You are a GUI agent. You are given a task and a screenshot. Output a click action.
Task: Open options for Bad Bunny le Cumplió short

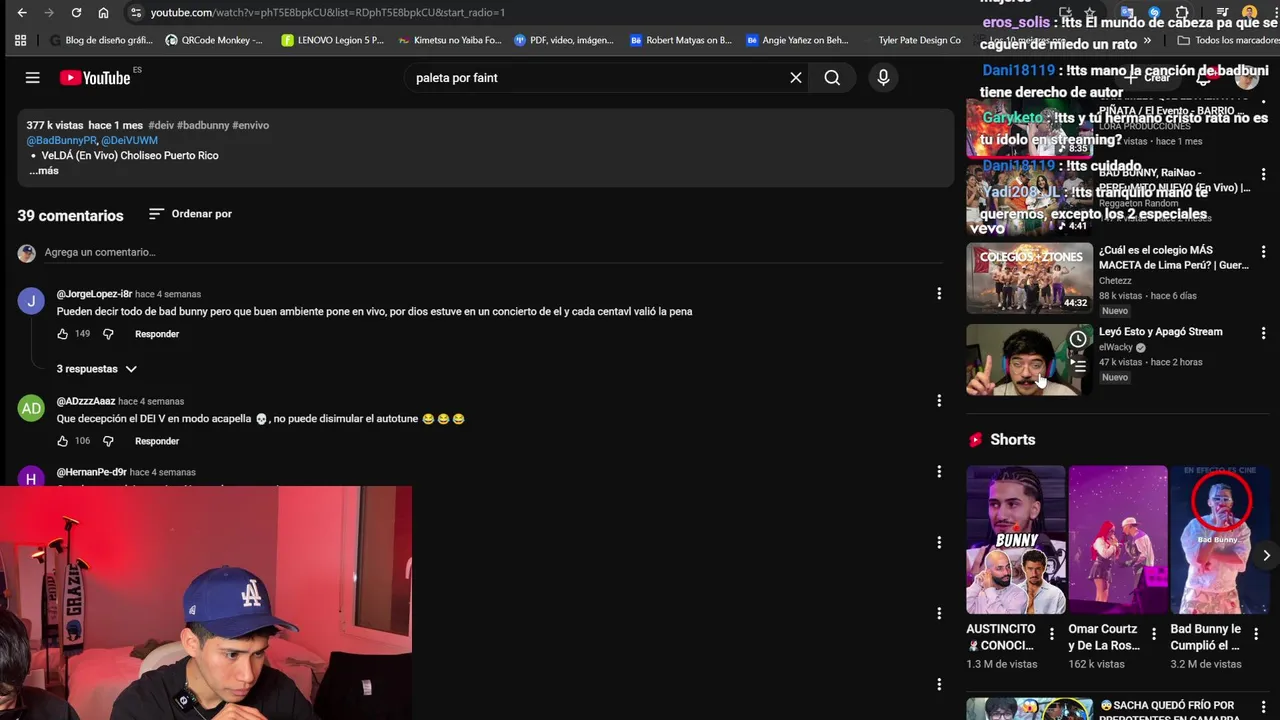pos(1256,634)
